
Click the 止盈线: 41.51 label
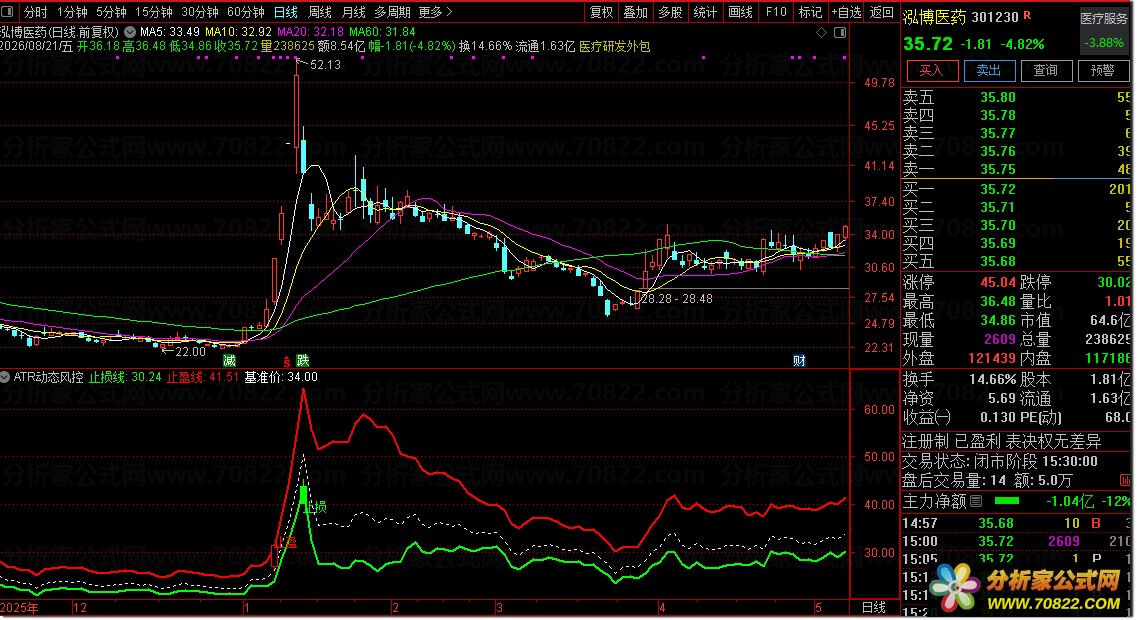click(x=203, y=377)
